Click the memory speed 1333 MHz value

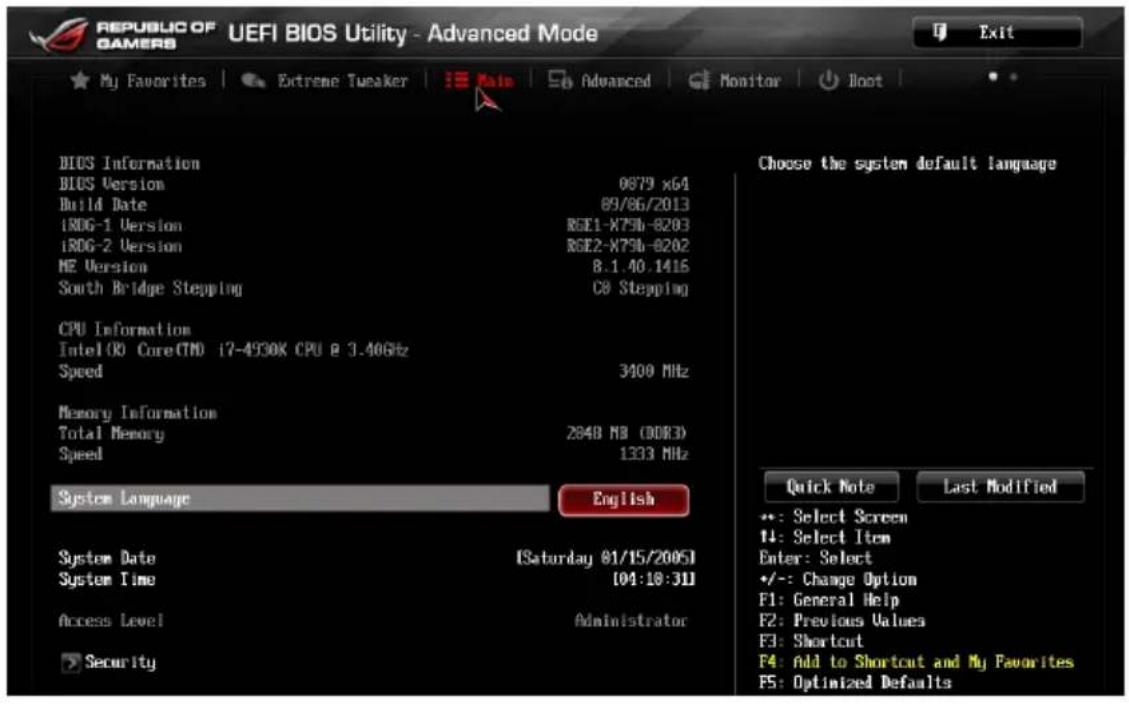point(654,454)
